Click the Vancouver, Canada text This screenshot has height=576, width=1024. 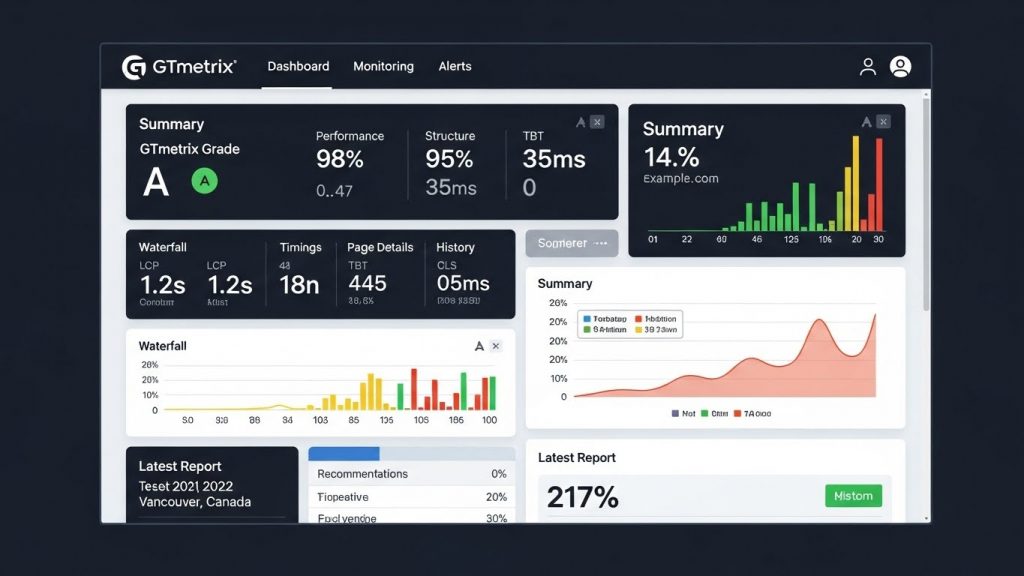[195, 502]
